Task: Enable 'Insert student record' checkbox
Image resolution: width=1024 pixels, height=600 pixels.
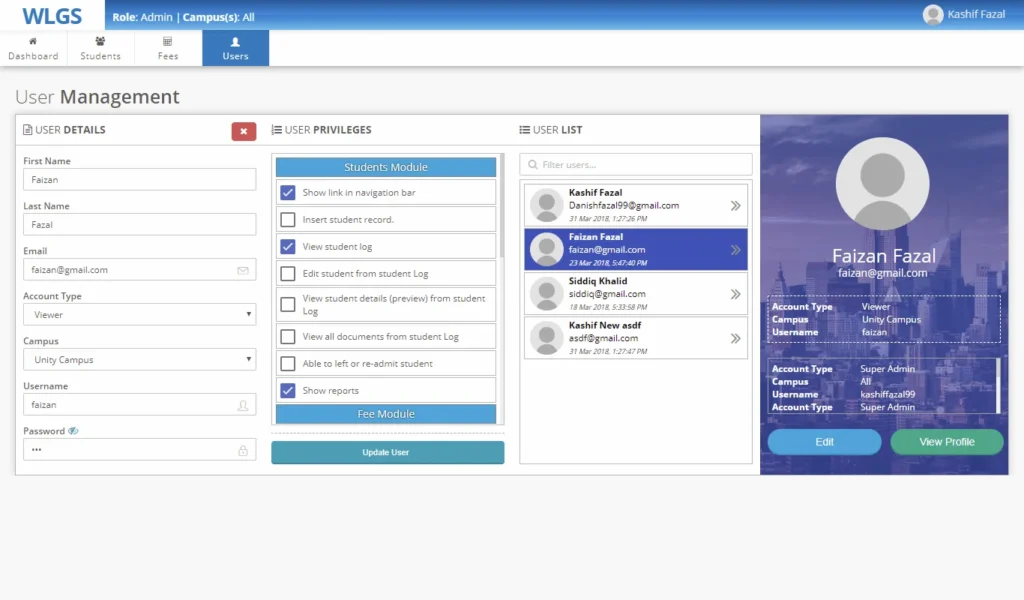Action: (x=288, y=220)
